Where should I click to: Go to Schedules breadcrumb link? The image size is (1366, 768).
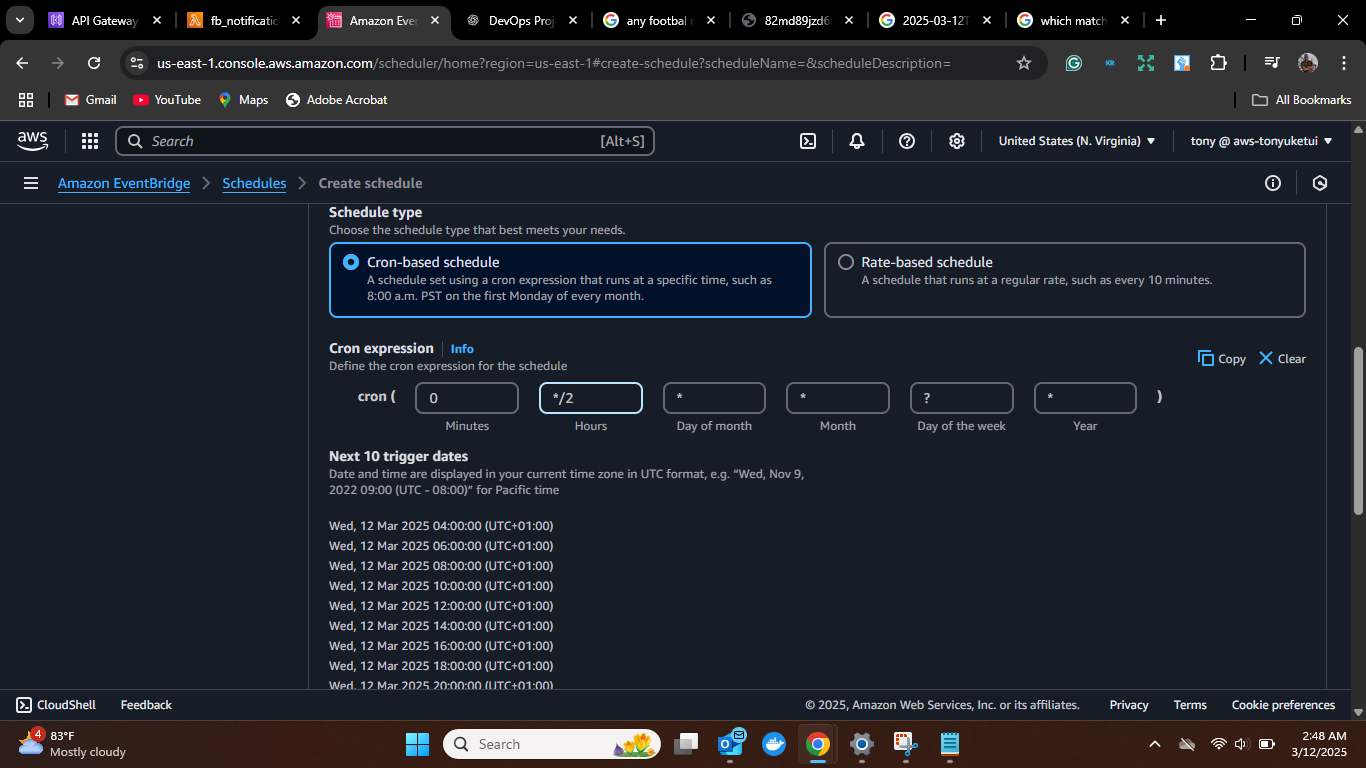(254, 183)
